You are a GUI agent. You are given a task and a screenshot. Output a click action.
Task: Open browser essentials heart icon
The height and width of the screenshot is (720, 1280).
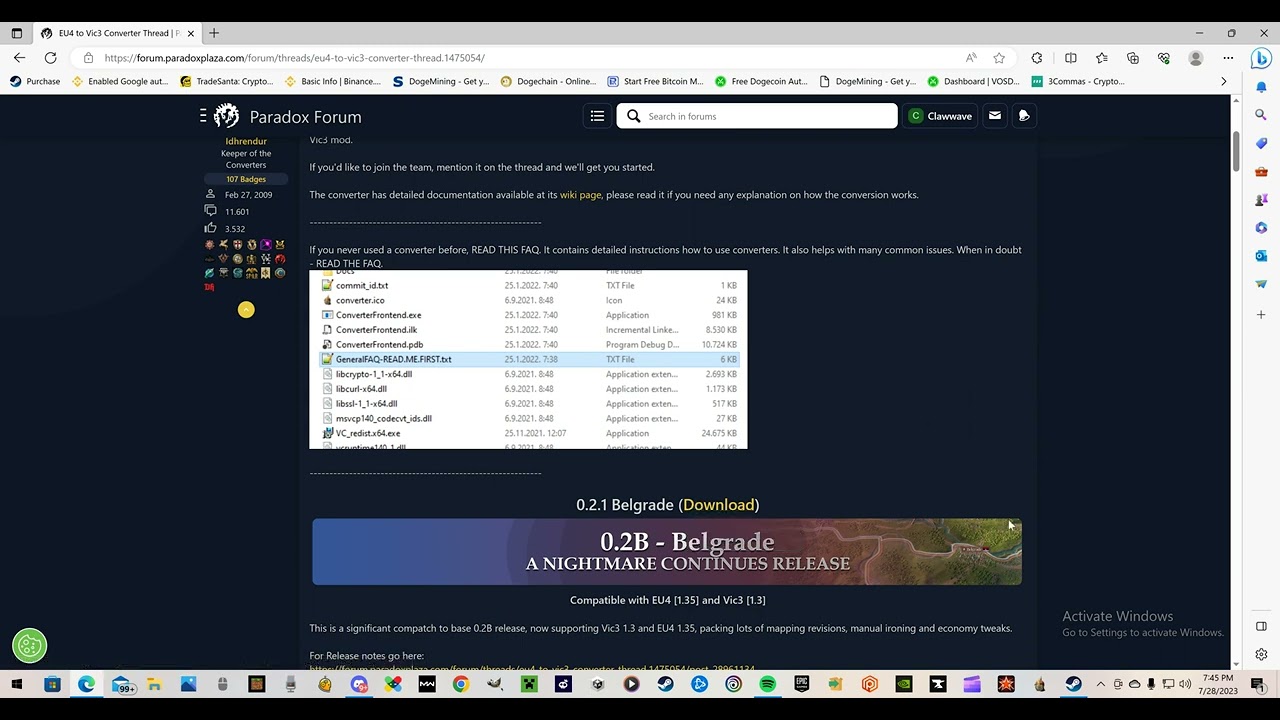click(x=1164, y=58)
